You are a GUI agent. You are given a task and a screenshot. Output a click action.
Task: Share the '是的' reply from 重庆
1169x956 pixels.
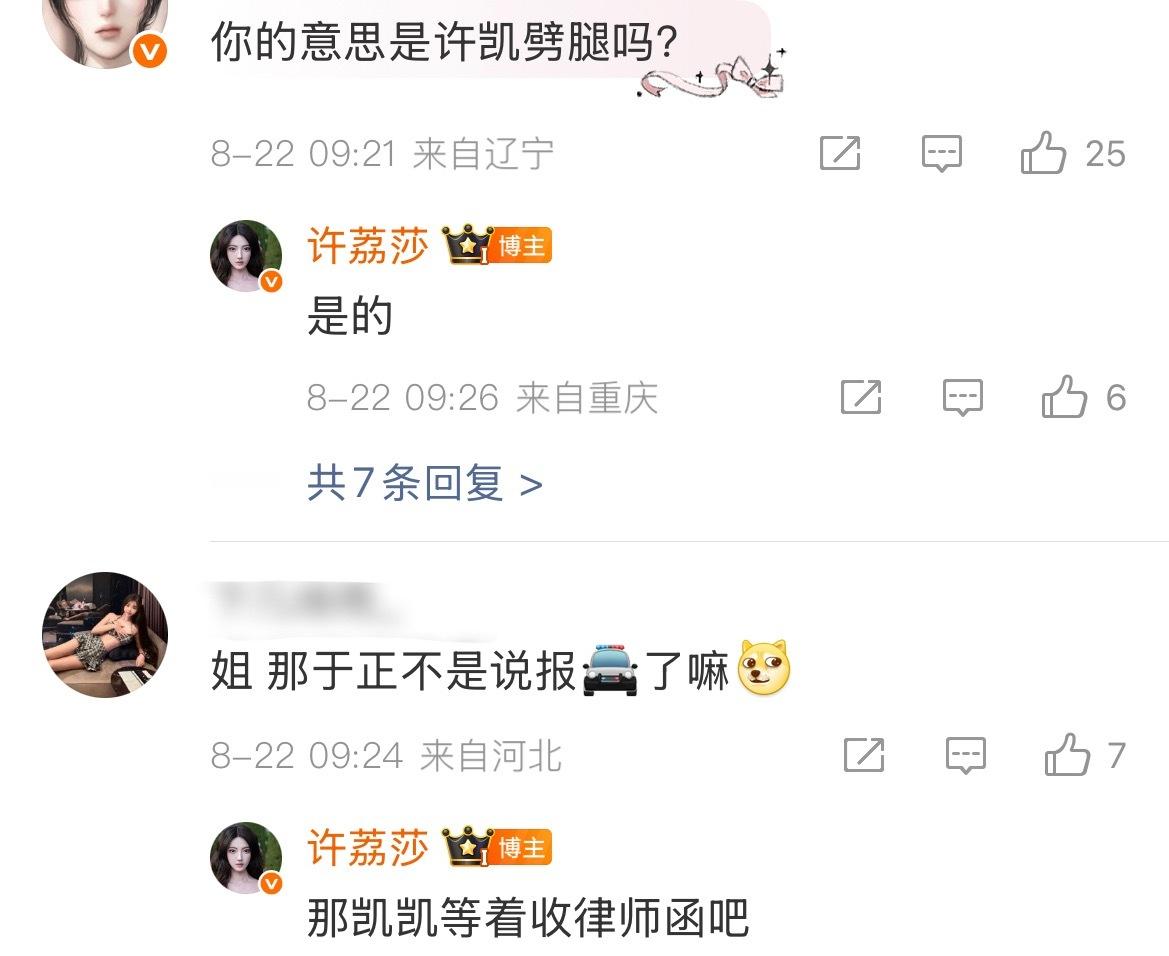coord(861,397)
